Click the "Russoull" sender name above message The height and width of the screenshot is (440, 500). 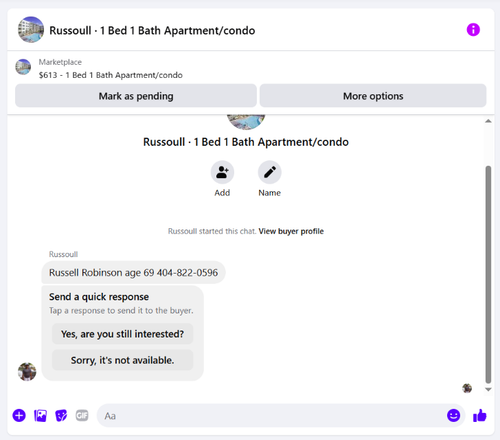pos(63,254)
